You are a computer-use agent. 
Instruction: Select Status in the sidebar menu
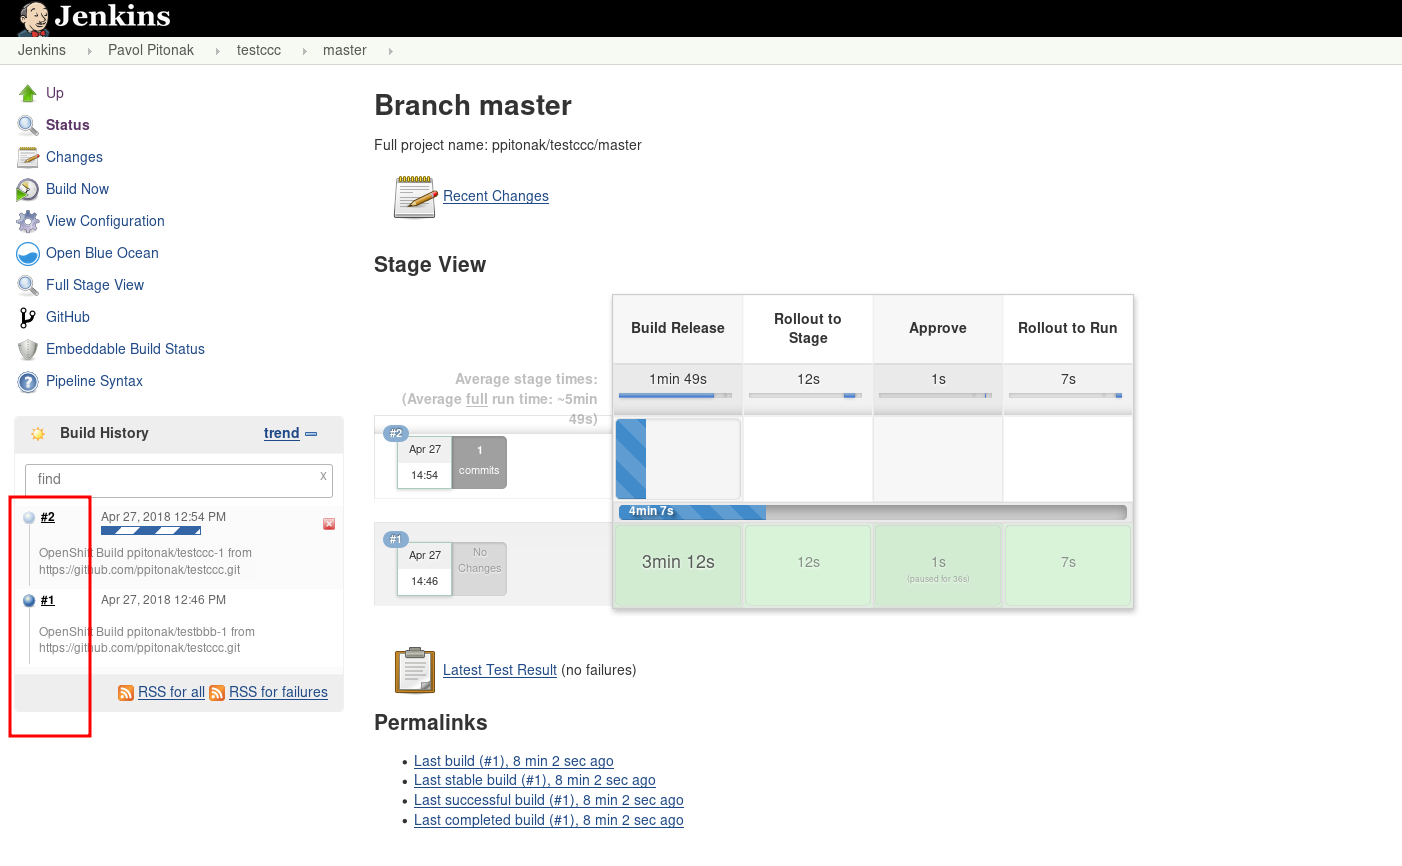point(68,125)
